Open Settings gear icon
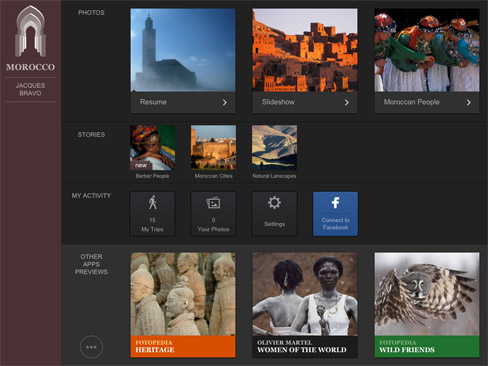This screenshot has width=488, height=366. click(274, 203)
